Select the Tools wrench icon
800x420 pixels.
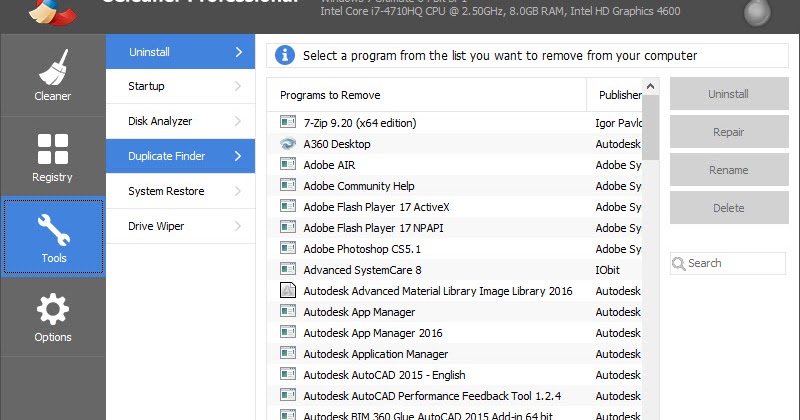pyautogui.click(x=54, y=230)
